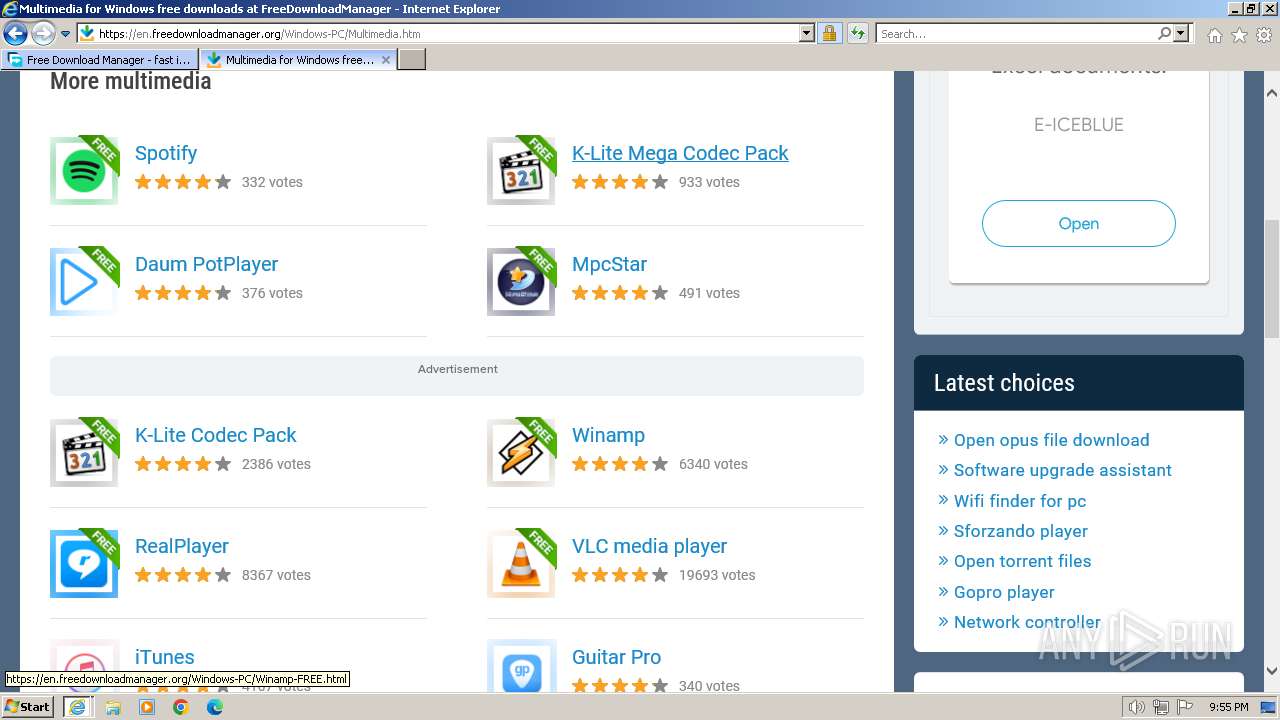Click into the address bar URL field

447,33
